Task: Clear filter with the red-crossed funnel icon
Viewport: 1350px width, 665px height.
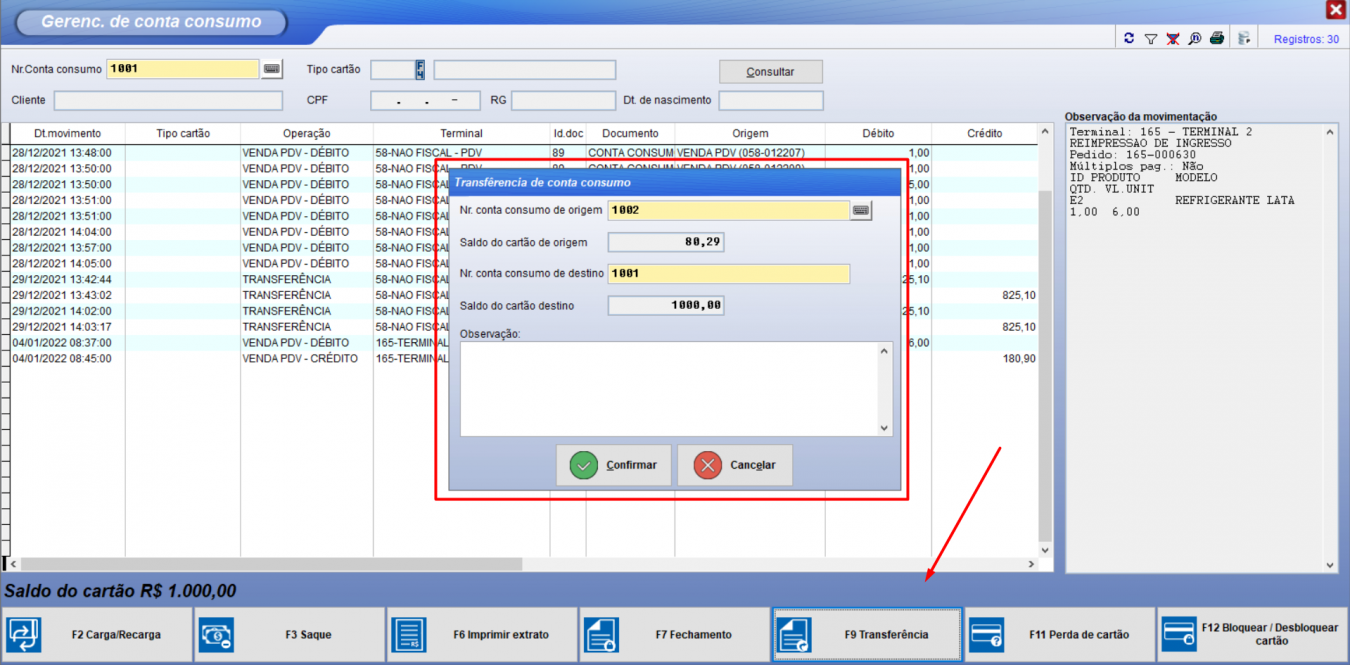Action: click(x=1173, y=39)
